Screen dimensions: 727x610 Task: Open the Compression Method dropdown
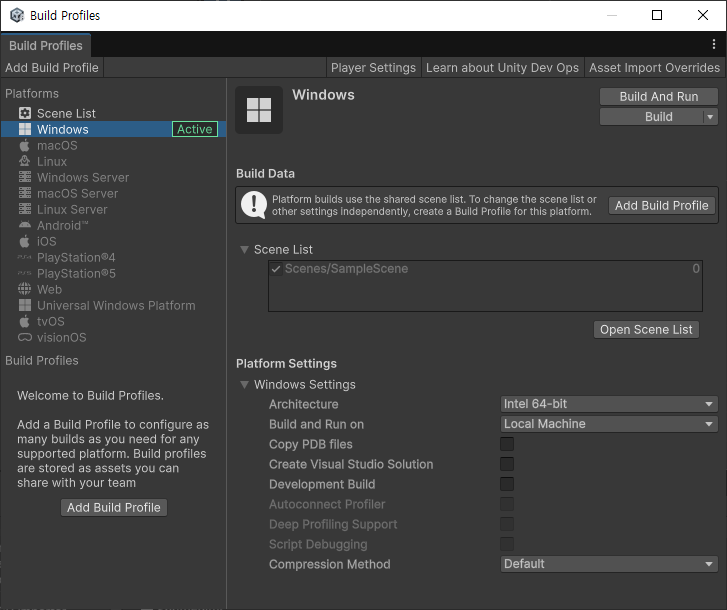(x=609, y=564)
